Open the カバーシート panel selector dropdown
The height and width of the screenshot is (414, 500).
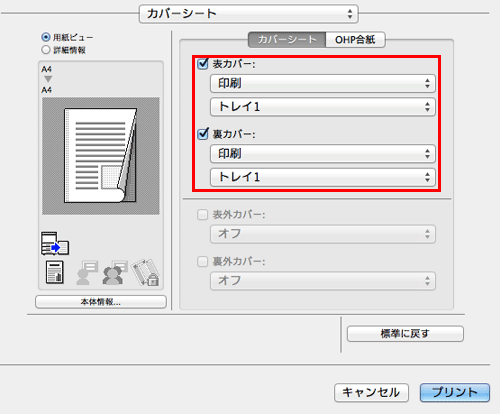point(249,14)
